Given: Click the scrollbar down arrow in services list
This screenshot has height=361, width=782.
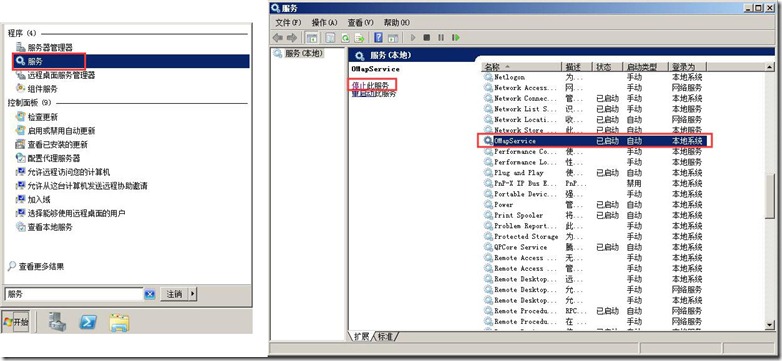Looking at the screenshot, I should click(771, 325).
